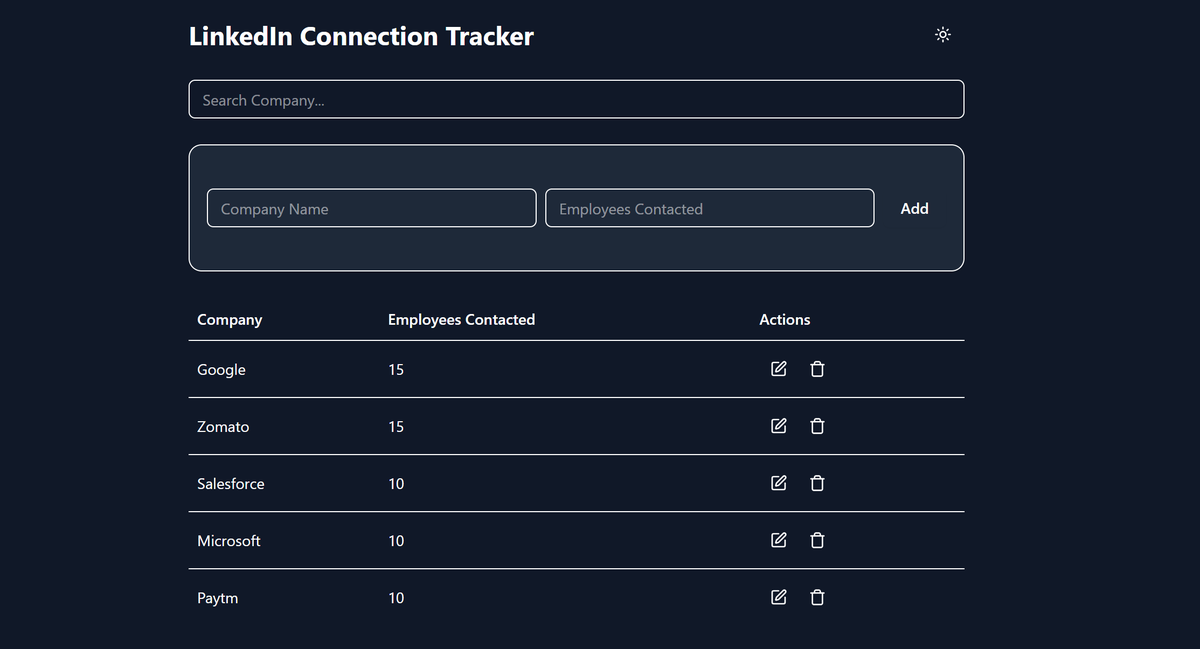This screenshot has width=1200, height=649.
Task: Click the Employees Contacted column header
Action: click(461, 319)
